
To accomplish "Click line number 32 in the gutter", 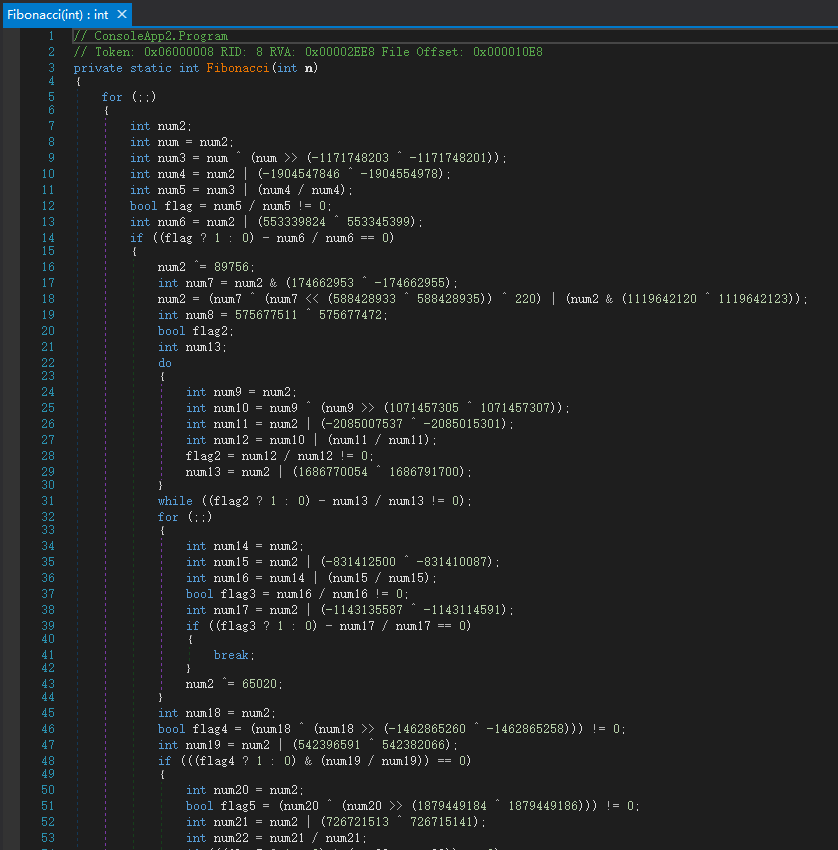I will click(x=49, y=517).
